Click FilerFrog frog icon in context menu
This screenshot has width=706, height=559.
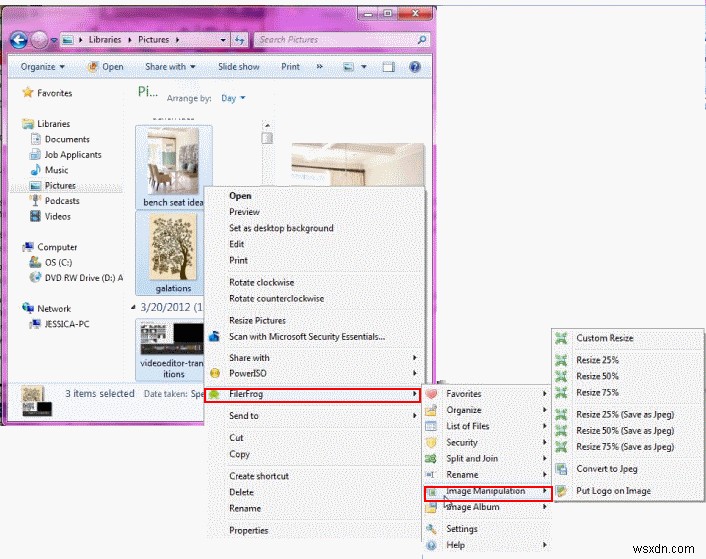pyautogui.click(x=214, y=395)
